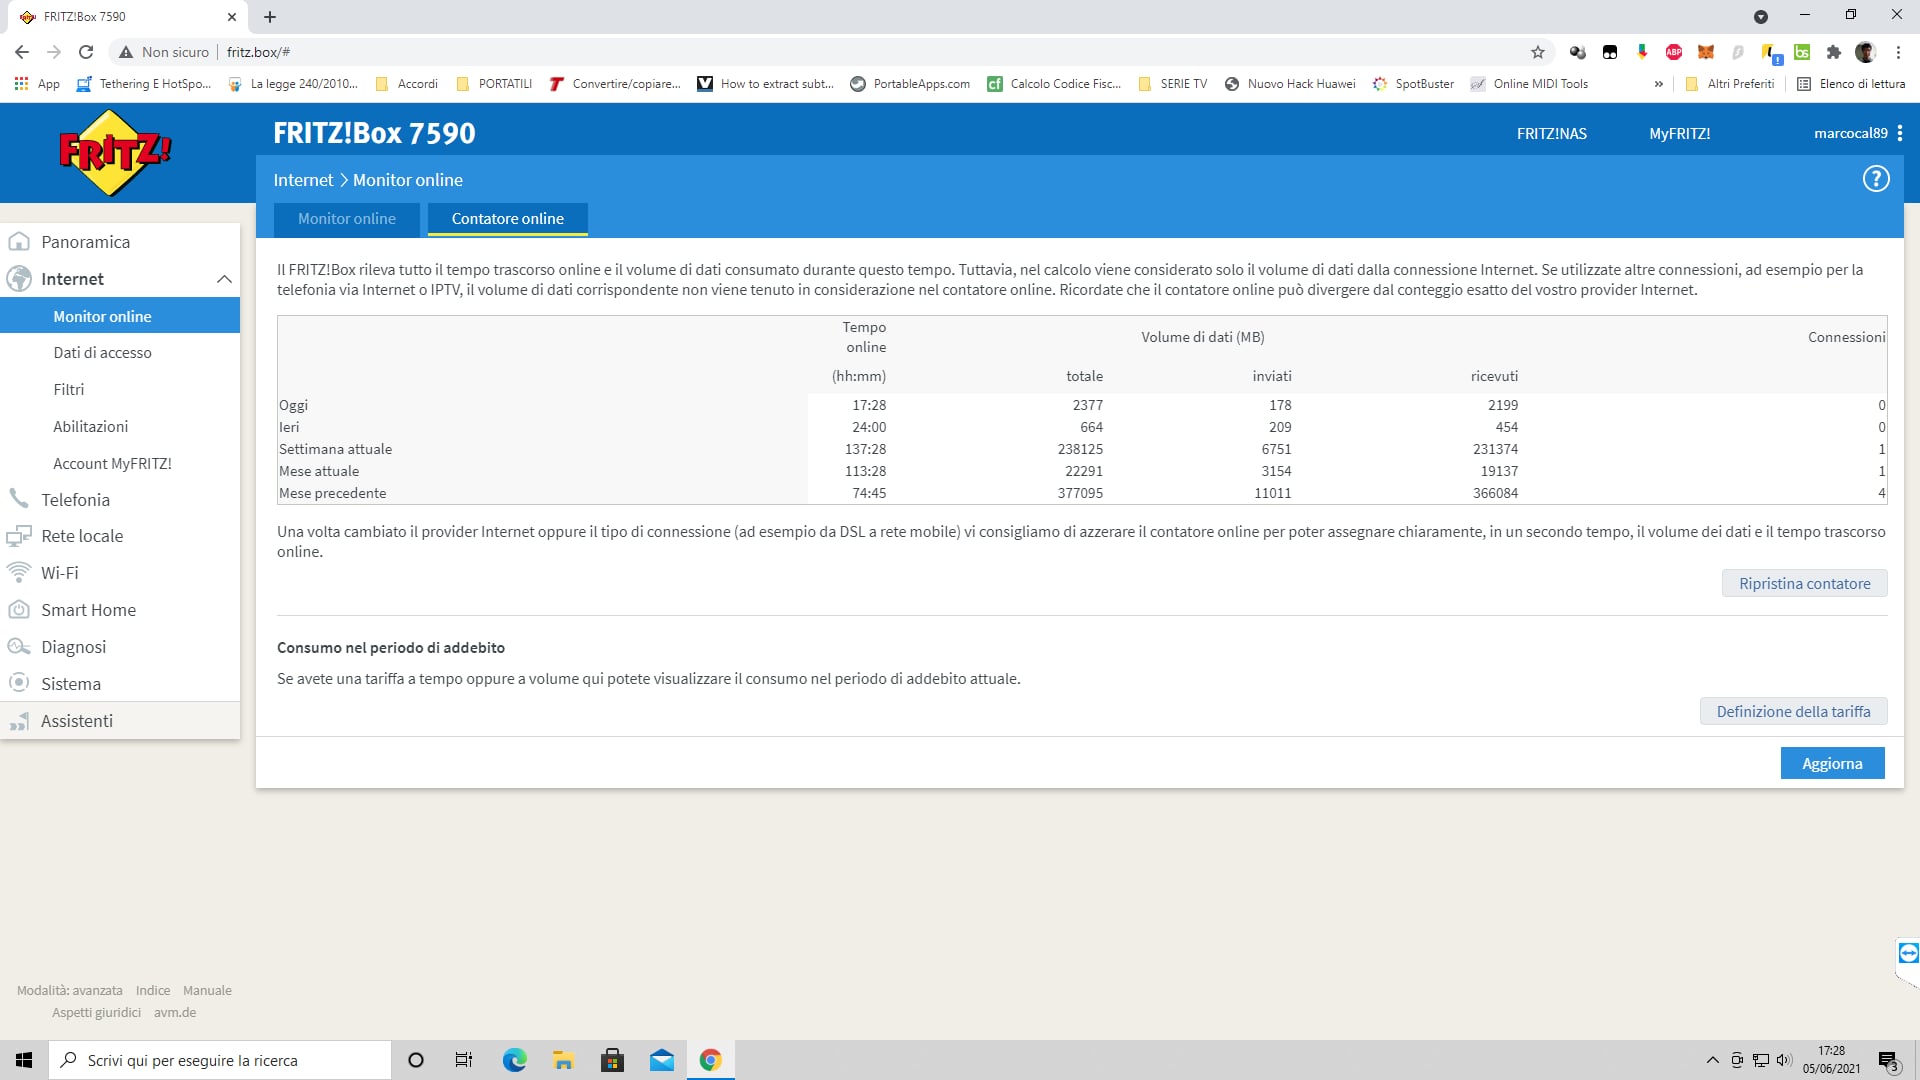The width and height of the screenshot is (1920, 1080).
Task: Bookmark page with the star icon
Action: pos(1538,52)
